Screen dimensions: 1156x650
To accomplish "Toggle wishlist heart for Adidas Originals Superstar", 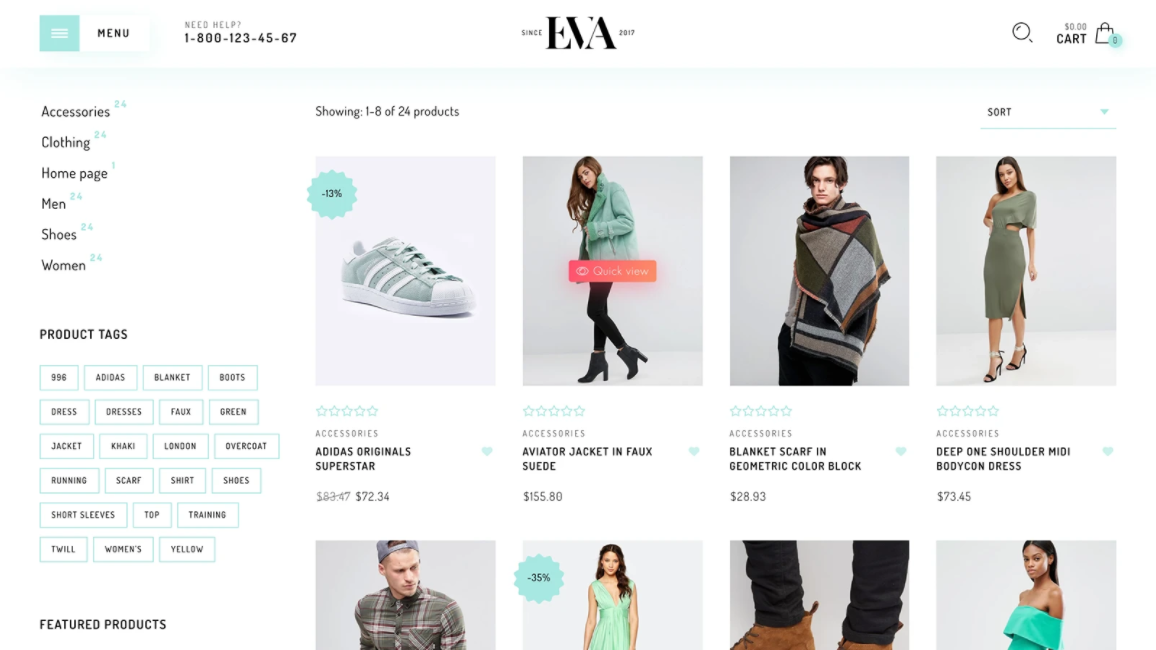I will click(487, 451).
